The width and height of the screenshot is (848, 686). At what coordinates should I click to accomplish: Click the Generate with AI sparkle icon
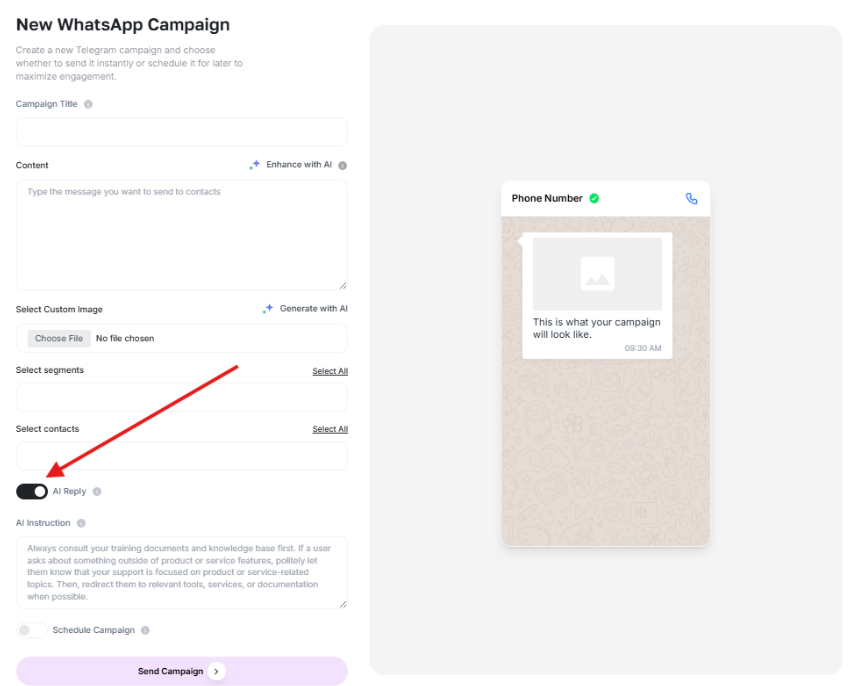(x=268, y=308)
